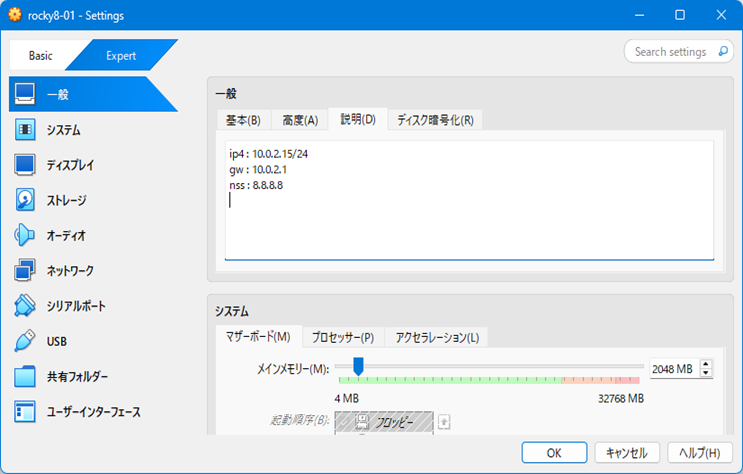This screenshot has height=474, width=743.
Task: Click the 2048 MB memory value field
Action: [674, 368]
